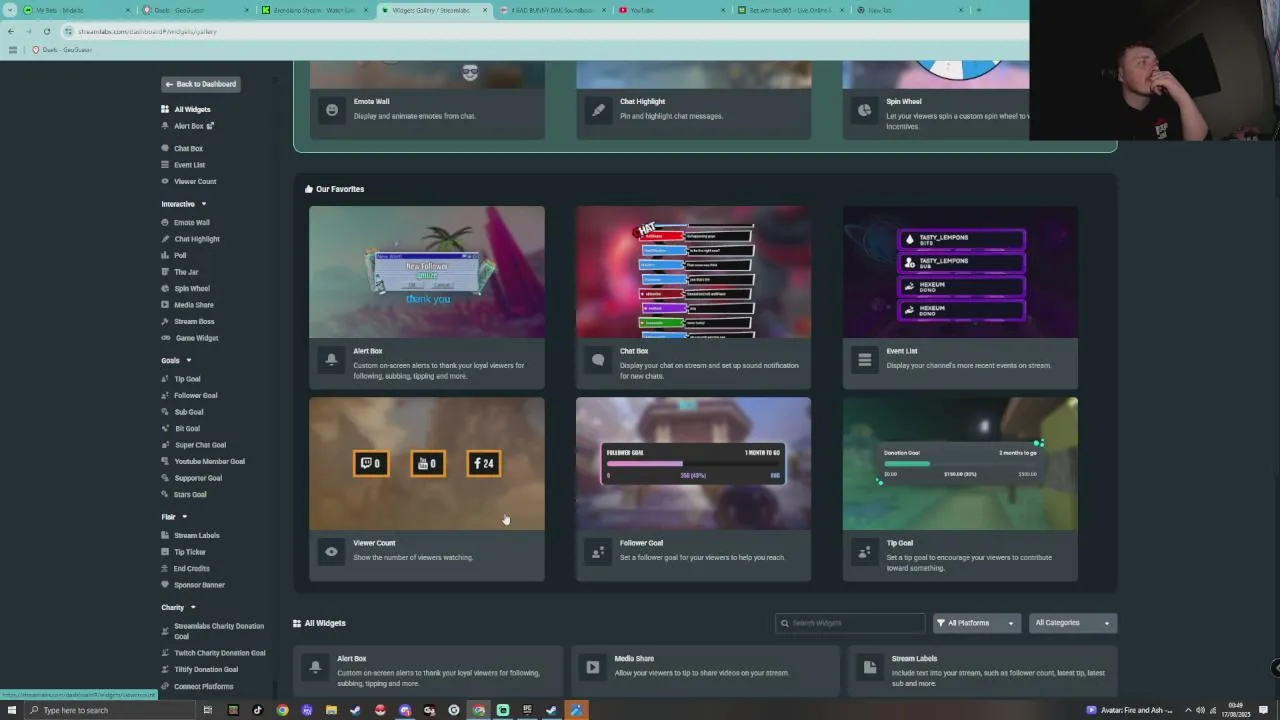Open the Event List preview thumbnail
Viewport: 1280px width, 720px height.
(960, 272)
